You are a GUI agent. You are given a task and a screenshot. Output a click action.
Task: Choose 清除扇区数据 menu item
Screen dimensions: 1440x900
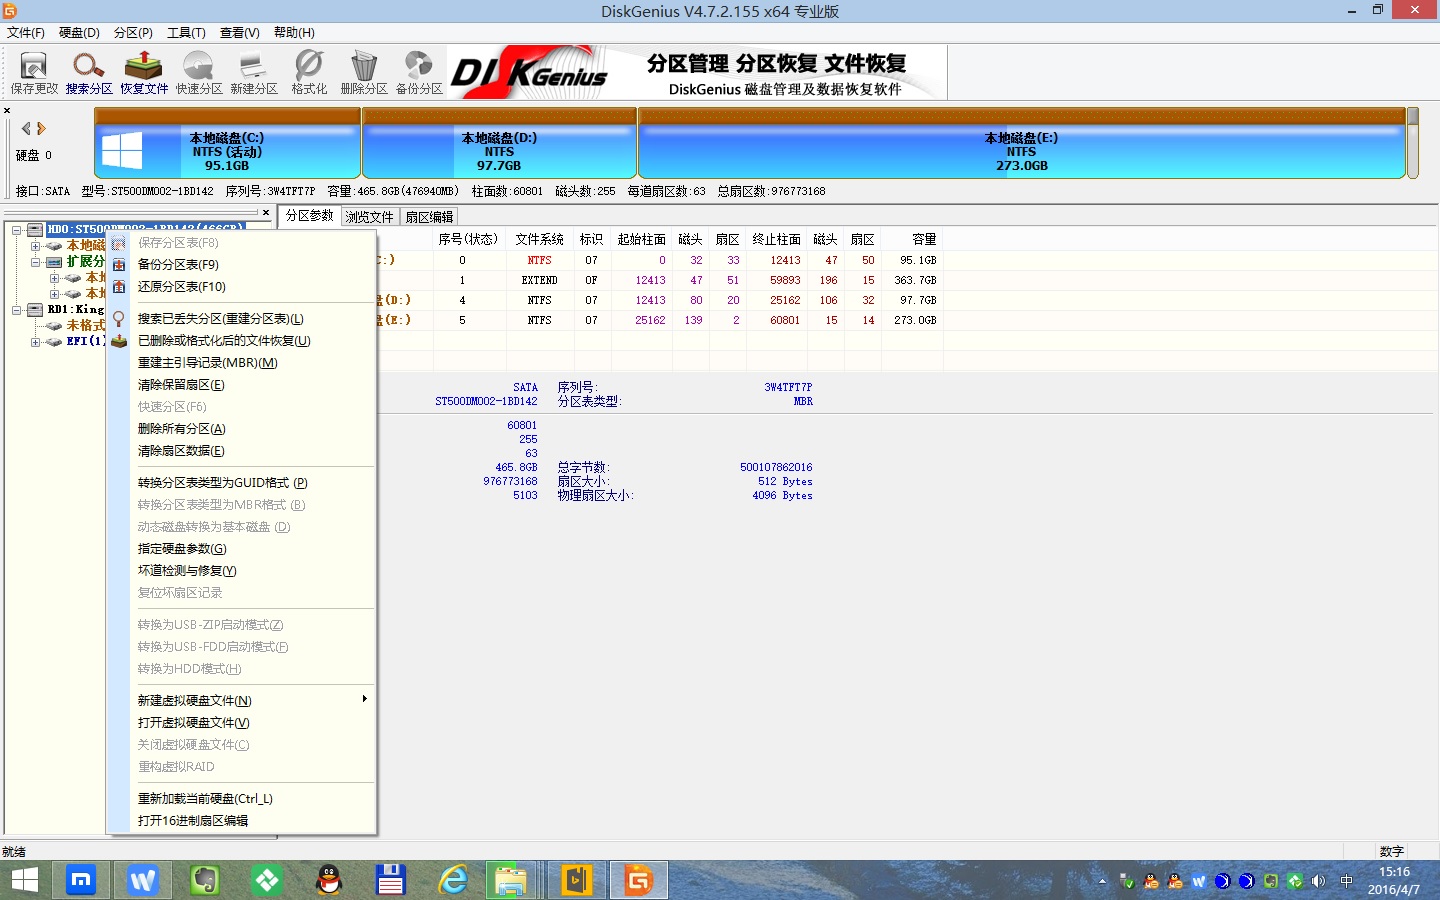point(242,451)
